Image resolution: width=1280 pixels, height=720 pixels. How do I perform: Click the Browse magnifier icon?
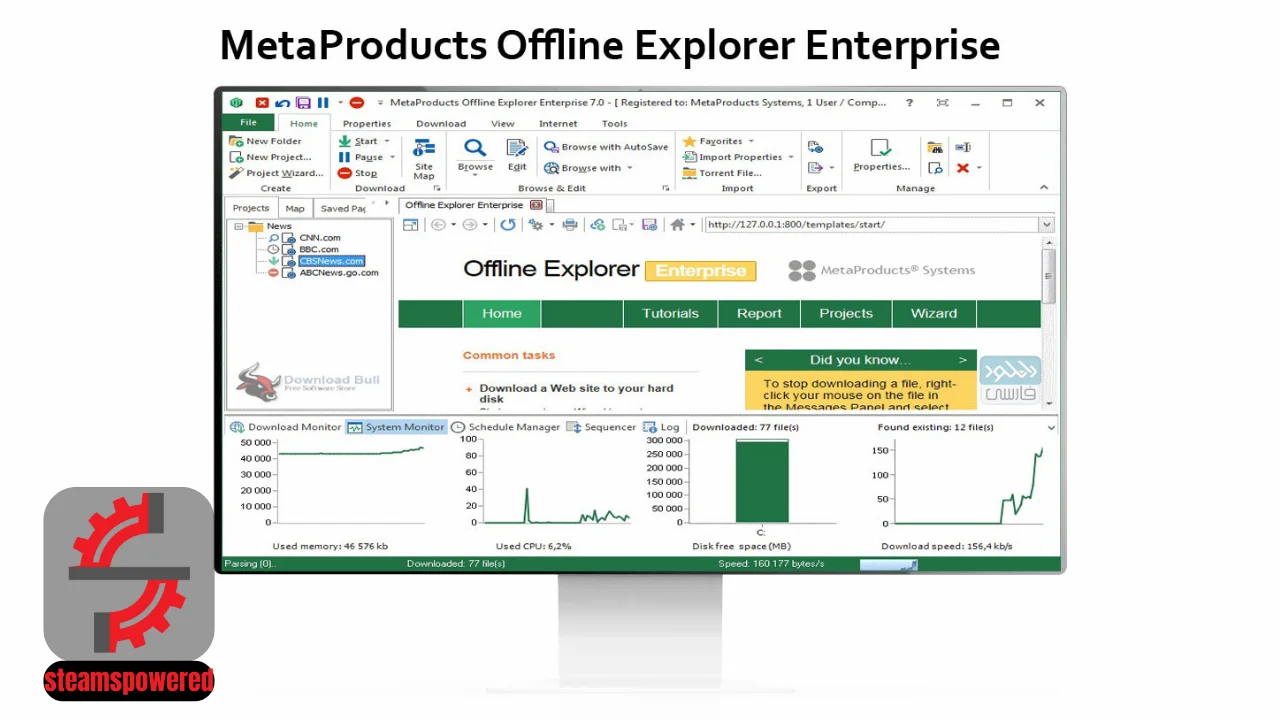475,148
